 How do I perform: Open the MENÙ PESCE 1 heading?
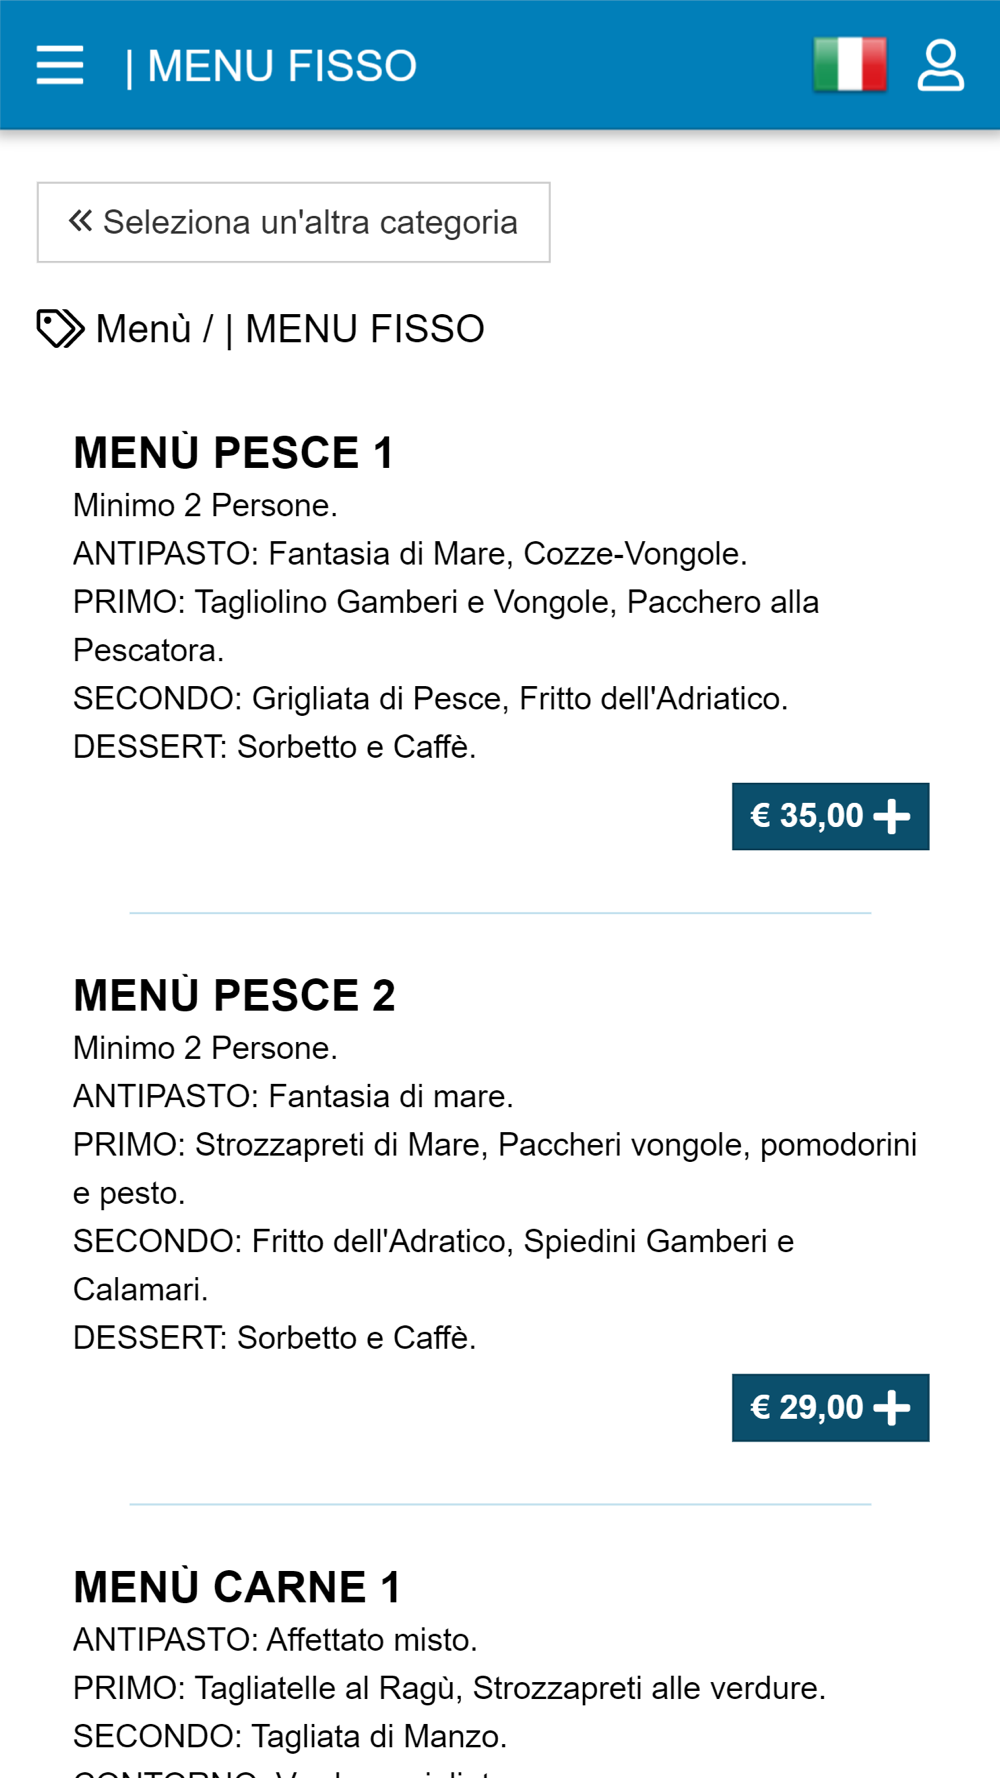(x=234, y=453)
